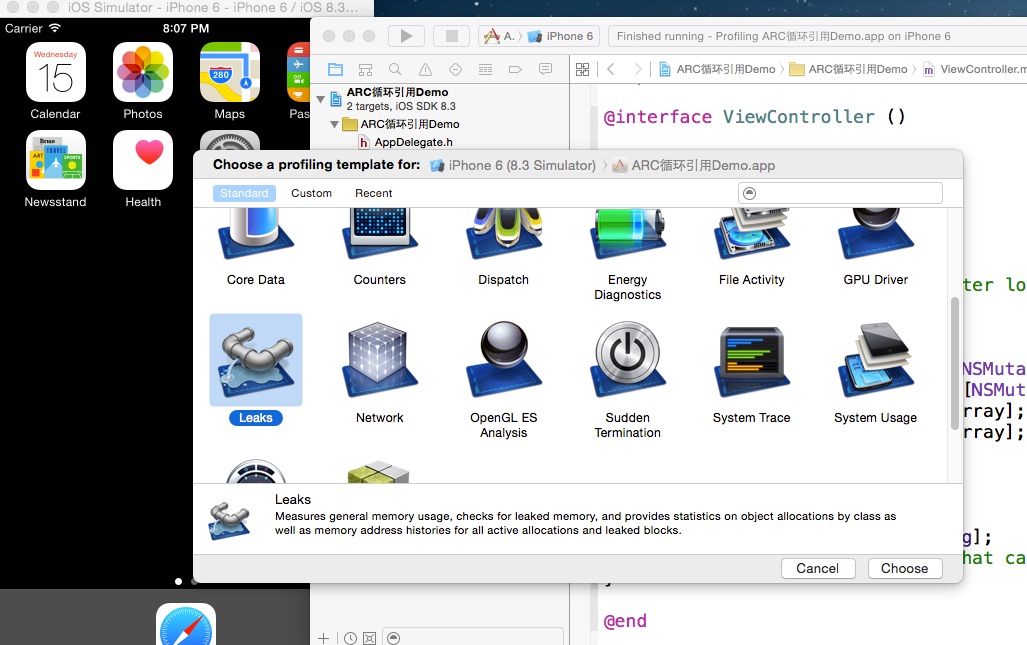The image size is (1027, 645).
Task: Click the Choose button
Action: coord(905,568)
